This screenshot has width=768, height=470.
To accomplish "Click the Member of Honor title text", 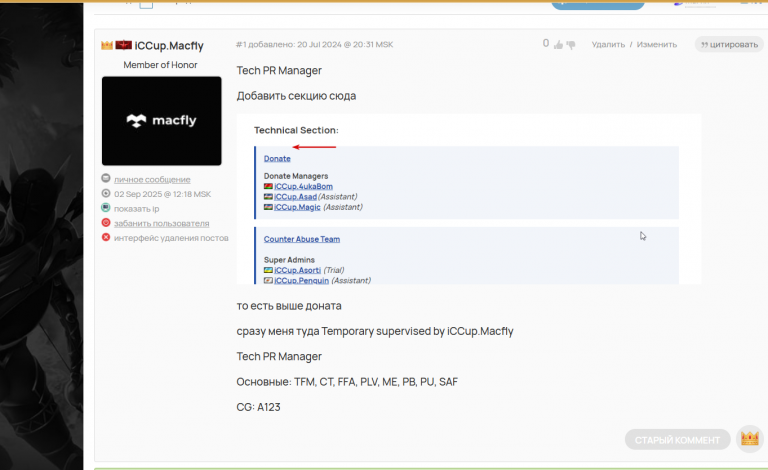I will click(160, 65).
